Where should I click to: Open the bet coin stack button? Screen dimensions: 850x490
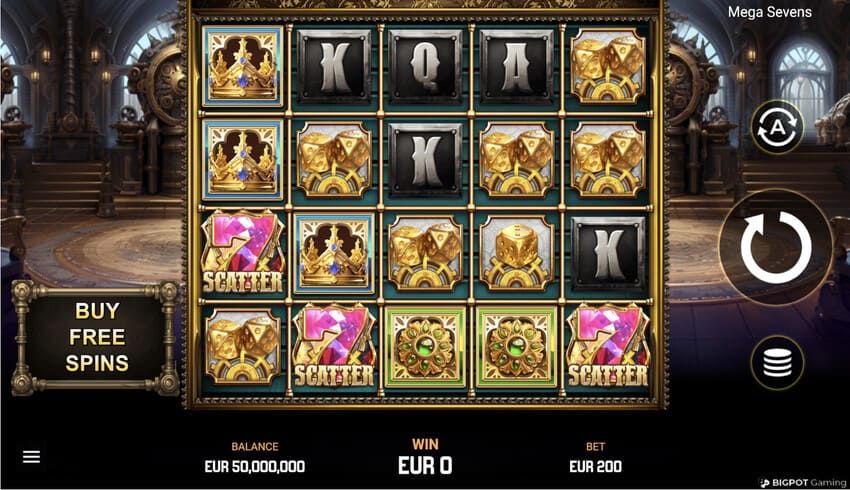[x=777, y=363]
